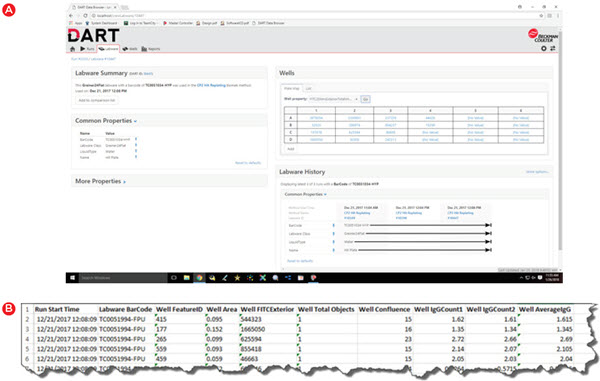Viewport: 600px width, 381px height.
Task: Click the Run breadcrumb link
Action: coord(80,59)
